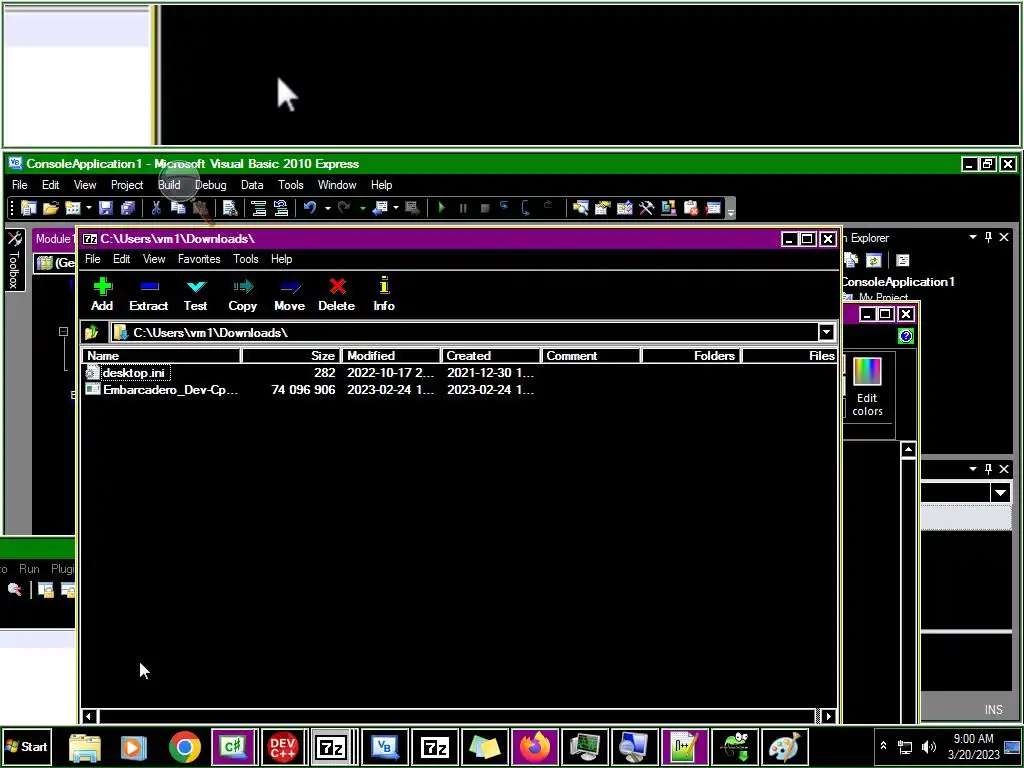The width and height of the screenshot is (1024, 768).
Task: Open the Tools menu in 7-Zip
Action: click(246, 259)
